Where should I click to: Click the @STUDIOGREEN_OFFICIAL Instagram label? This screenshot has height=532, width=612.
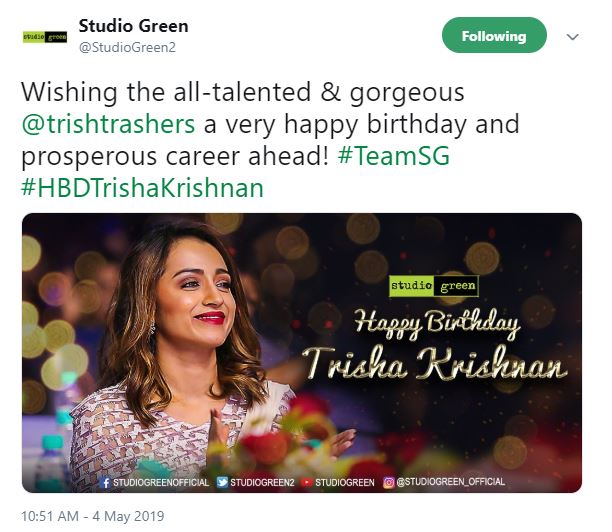(x=450, y=482)
